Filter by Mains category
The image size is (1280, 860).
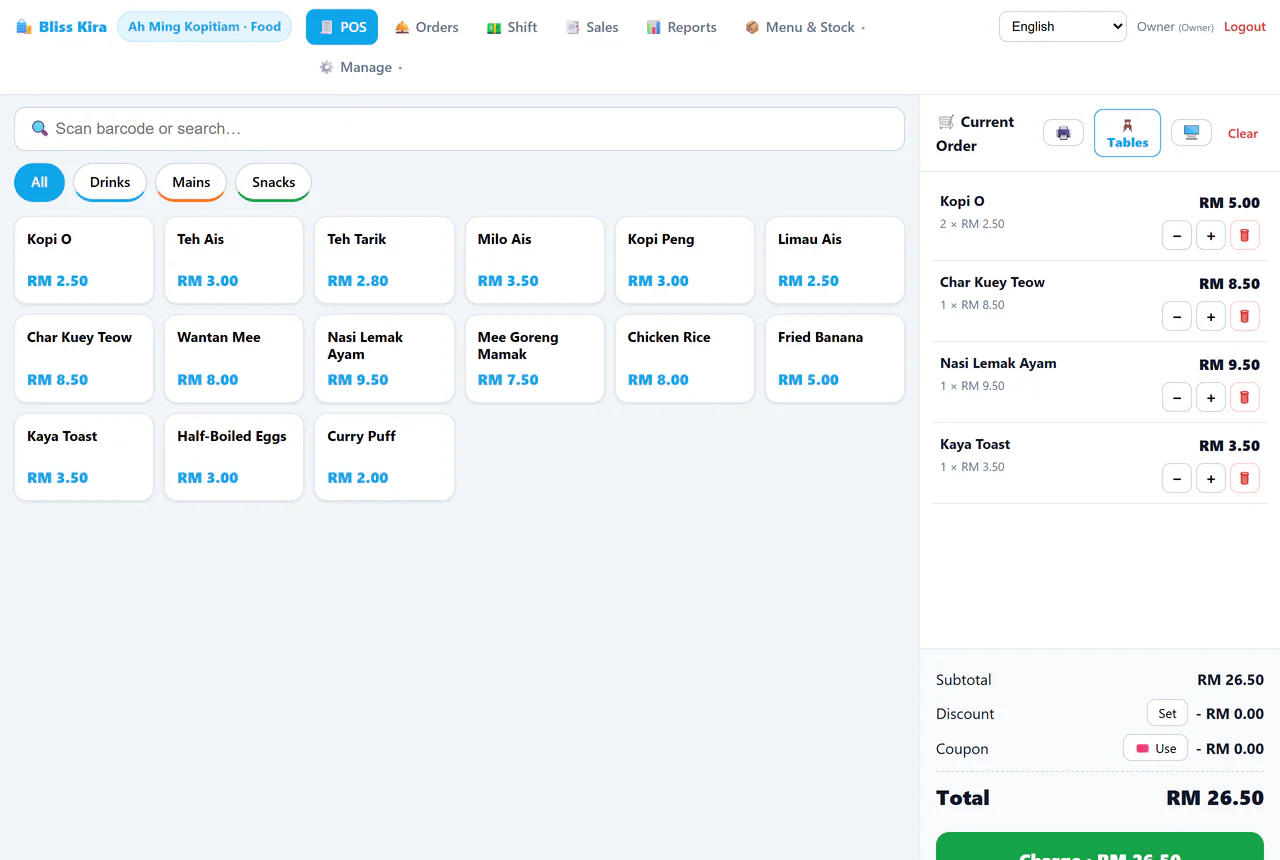191,182
